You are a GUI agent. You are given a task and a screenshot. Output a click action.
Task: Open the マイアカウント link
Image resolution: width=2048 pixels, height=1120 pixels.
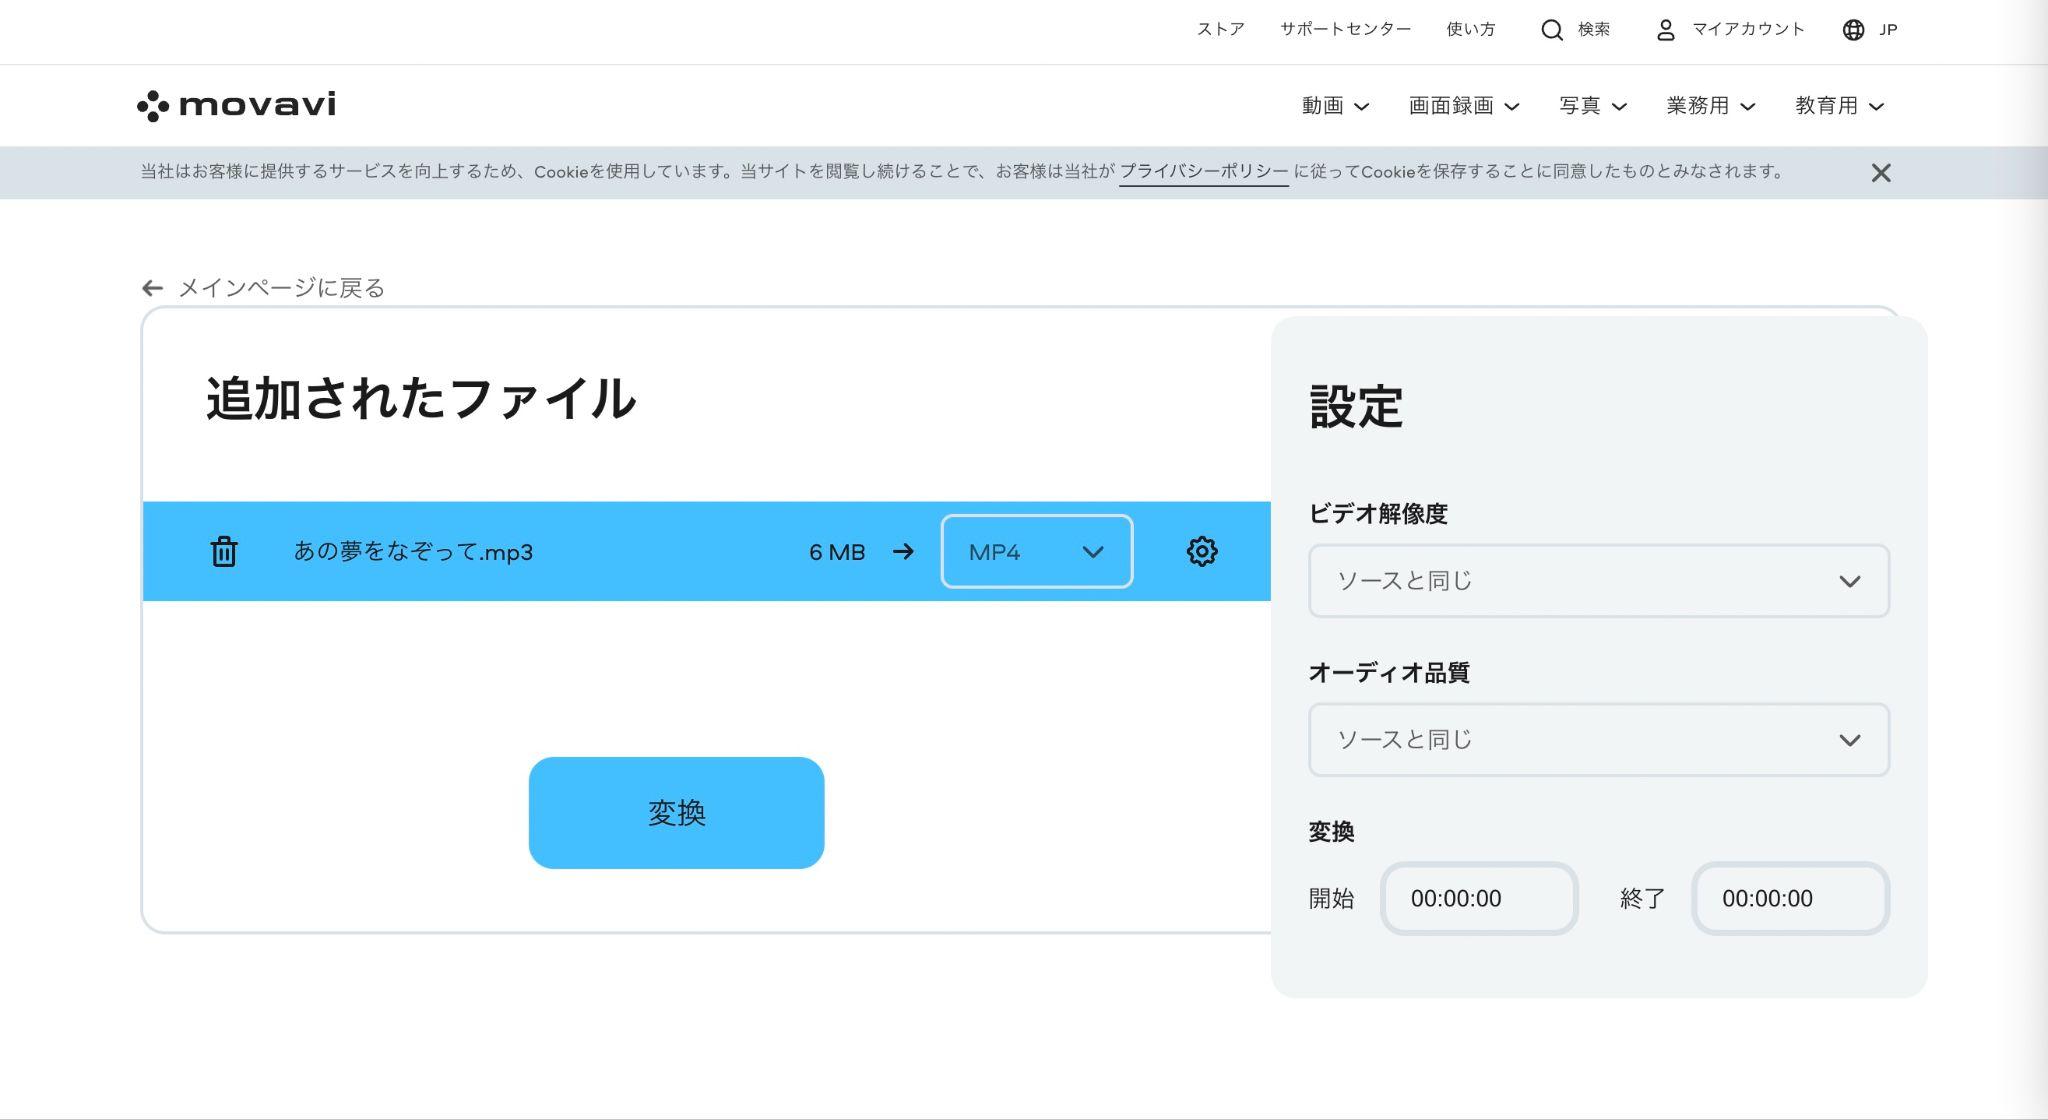(x=1748, y=30)
